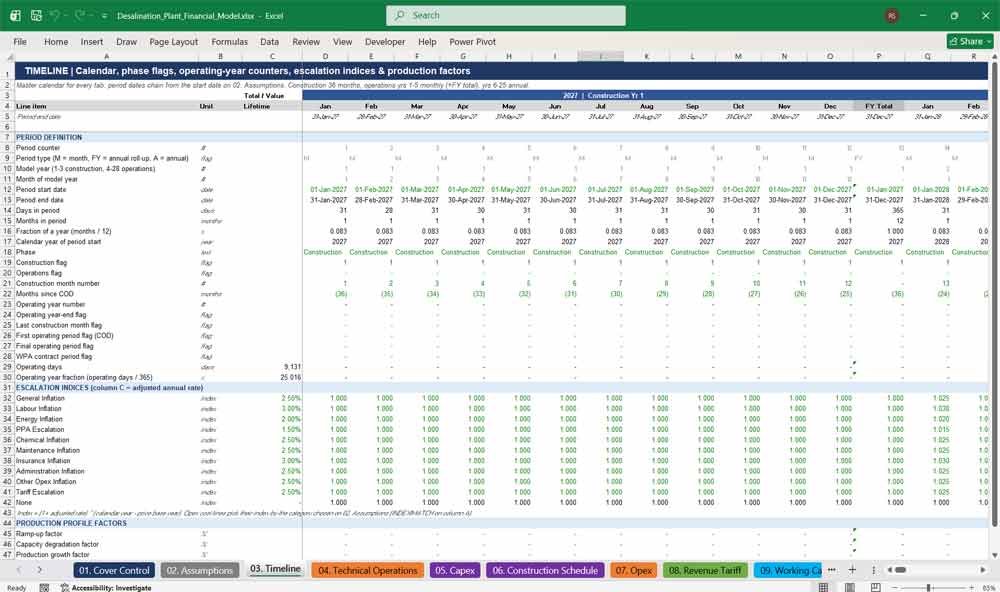Screen dimensions: 1000x592
Task: Select the General Inflation row label
Action: tap(40, 398)
